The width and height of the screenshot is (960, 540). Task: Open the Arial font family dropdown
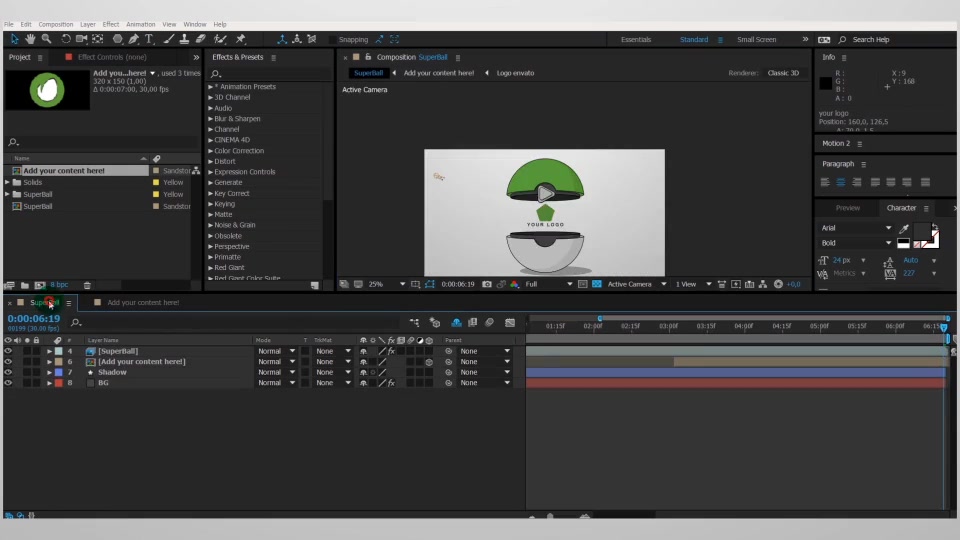[856, 228]
